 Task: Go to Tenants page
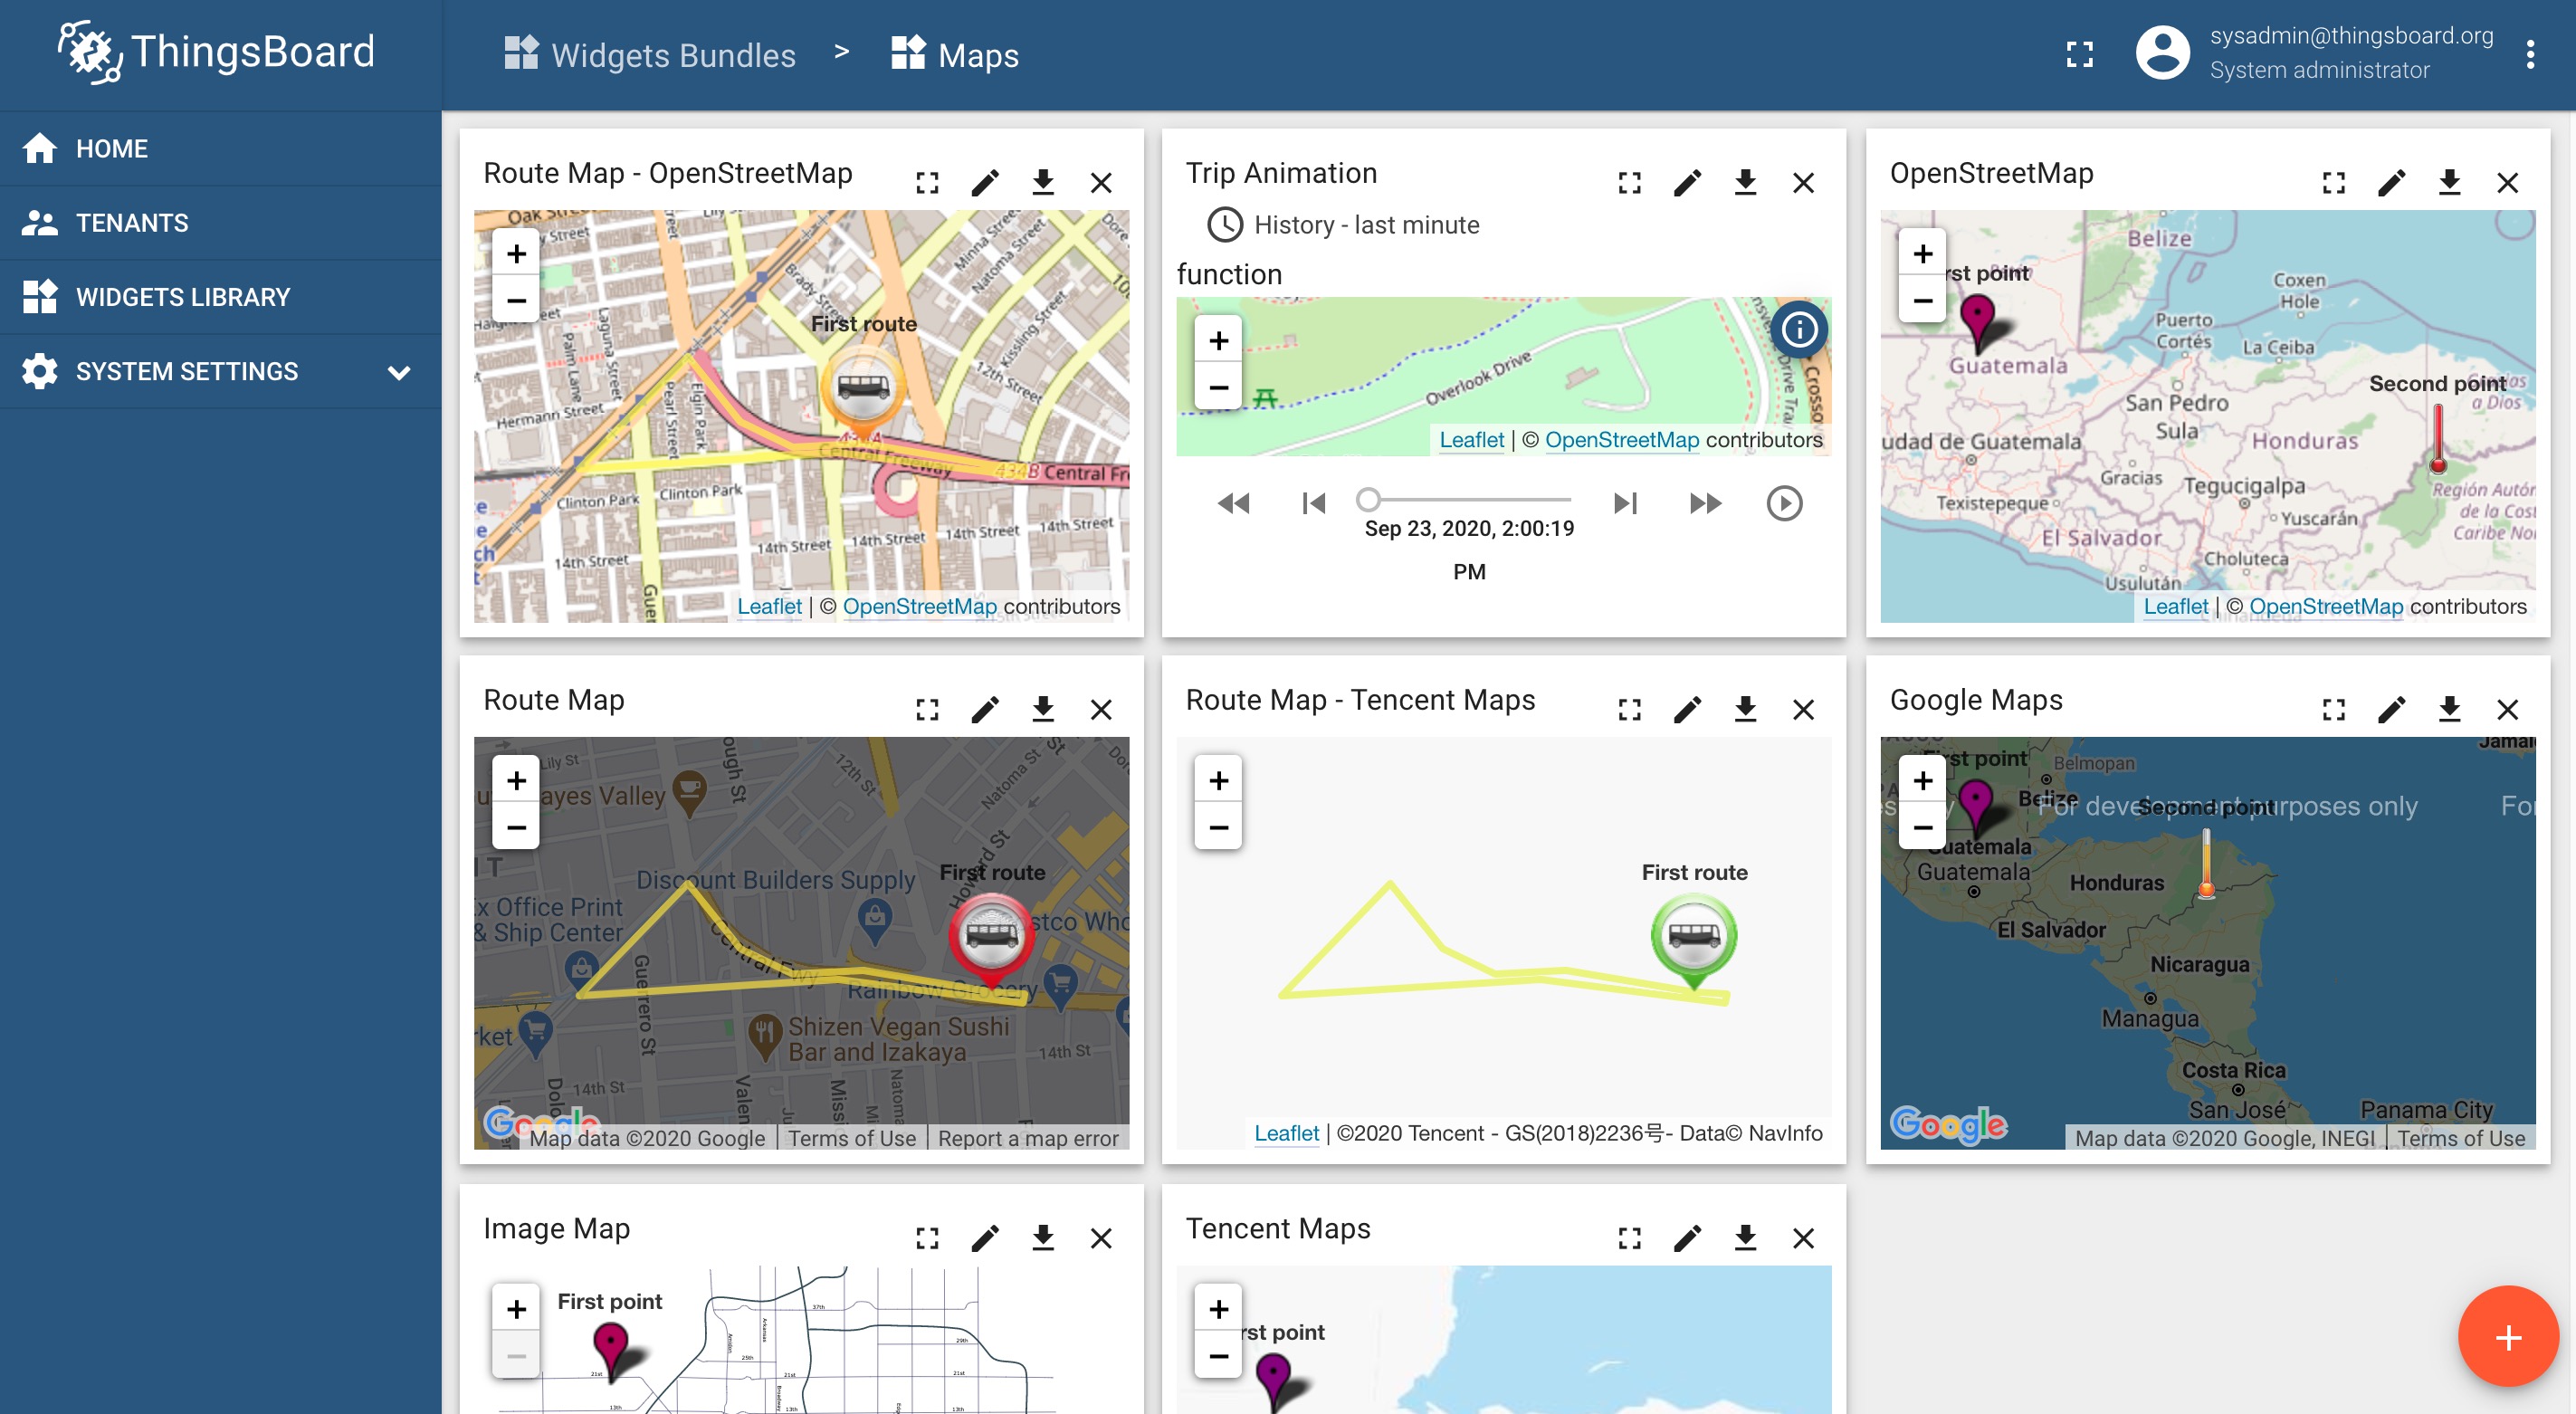click(x=132, y=223)
